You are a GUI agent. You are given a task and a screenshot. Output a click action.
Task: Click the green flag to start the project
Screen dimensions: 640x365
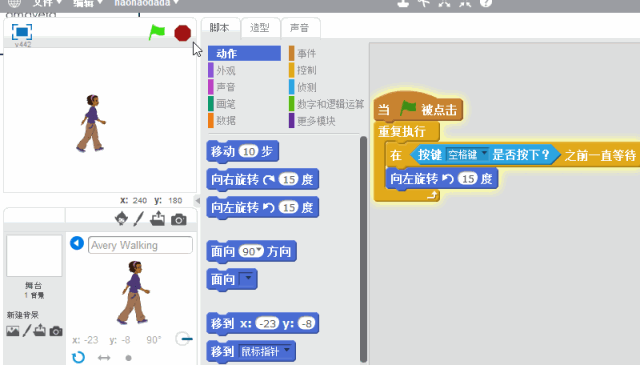[157, 32]
